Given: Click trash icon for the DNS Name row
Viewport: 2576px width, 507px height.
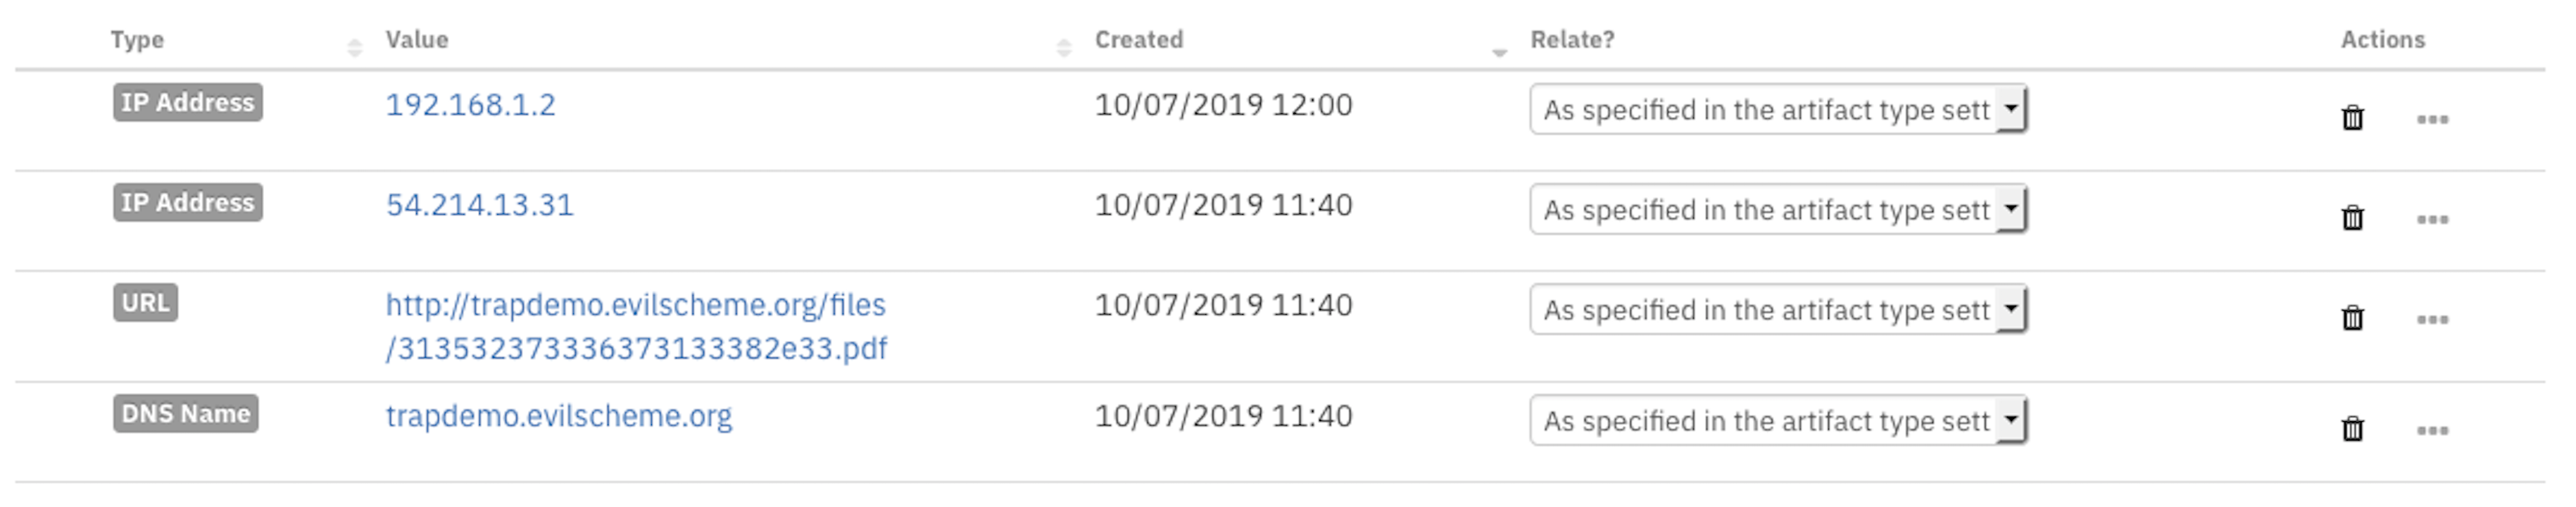Looking at the screenshot, I should pos(2352,429).
